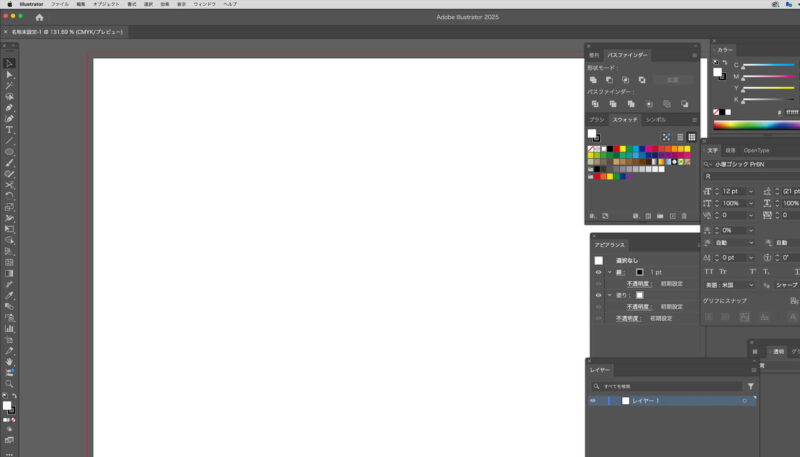Click the filter funnel icon in Layers panel
The width and height of the screenshot is (800, 457).
751,385
